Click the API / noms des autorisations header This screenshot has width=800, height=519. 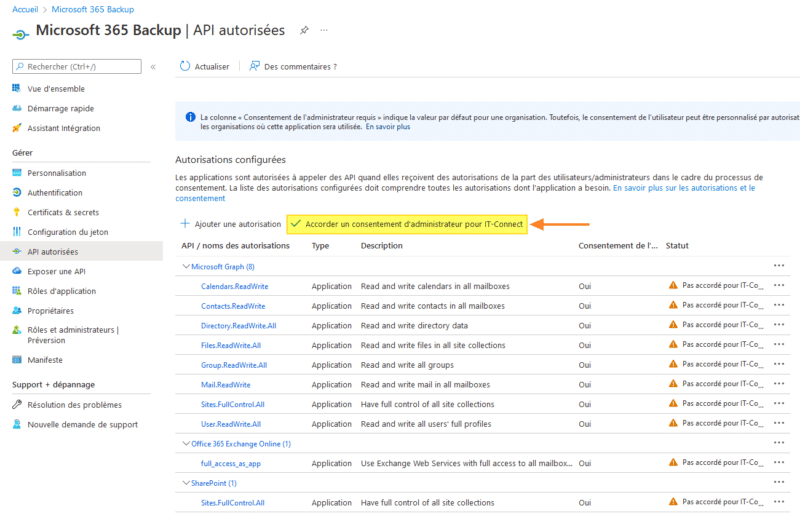[235, 245]
